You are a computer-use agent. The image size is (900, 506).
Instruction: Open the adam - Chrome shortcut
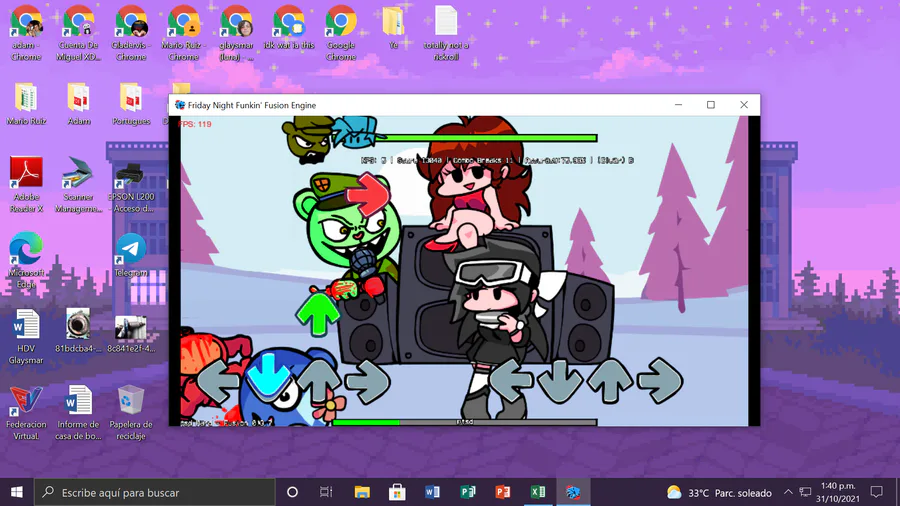(26, 33)
